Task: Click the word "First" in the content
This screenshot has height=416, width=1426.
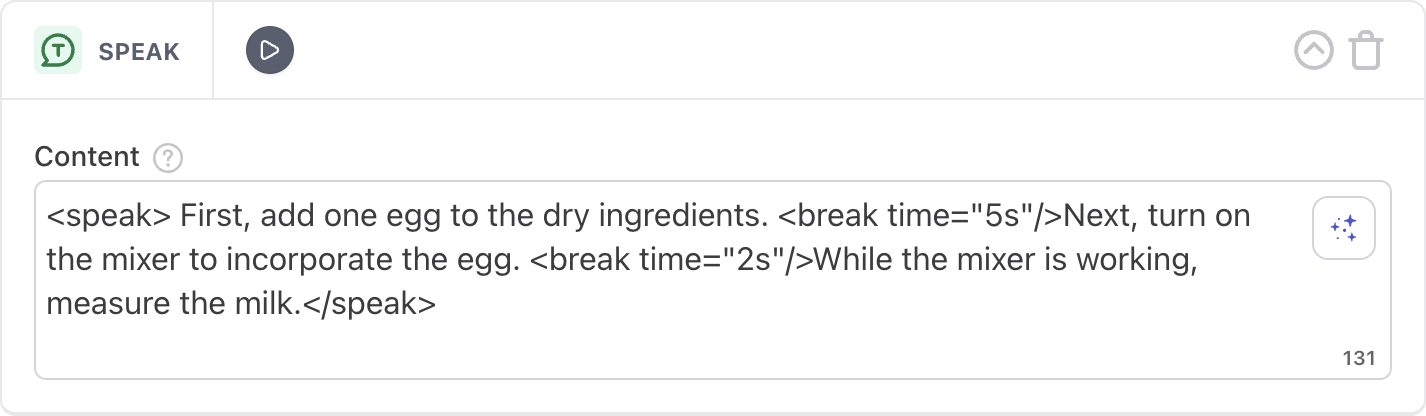Action: 214,217
